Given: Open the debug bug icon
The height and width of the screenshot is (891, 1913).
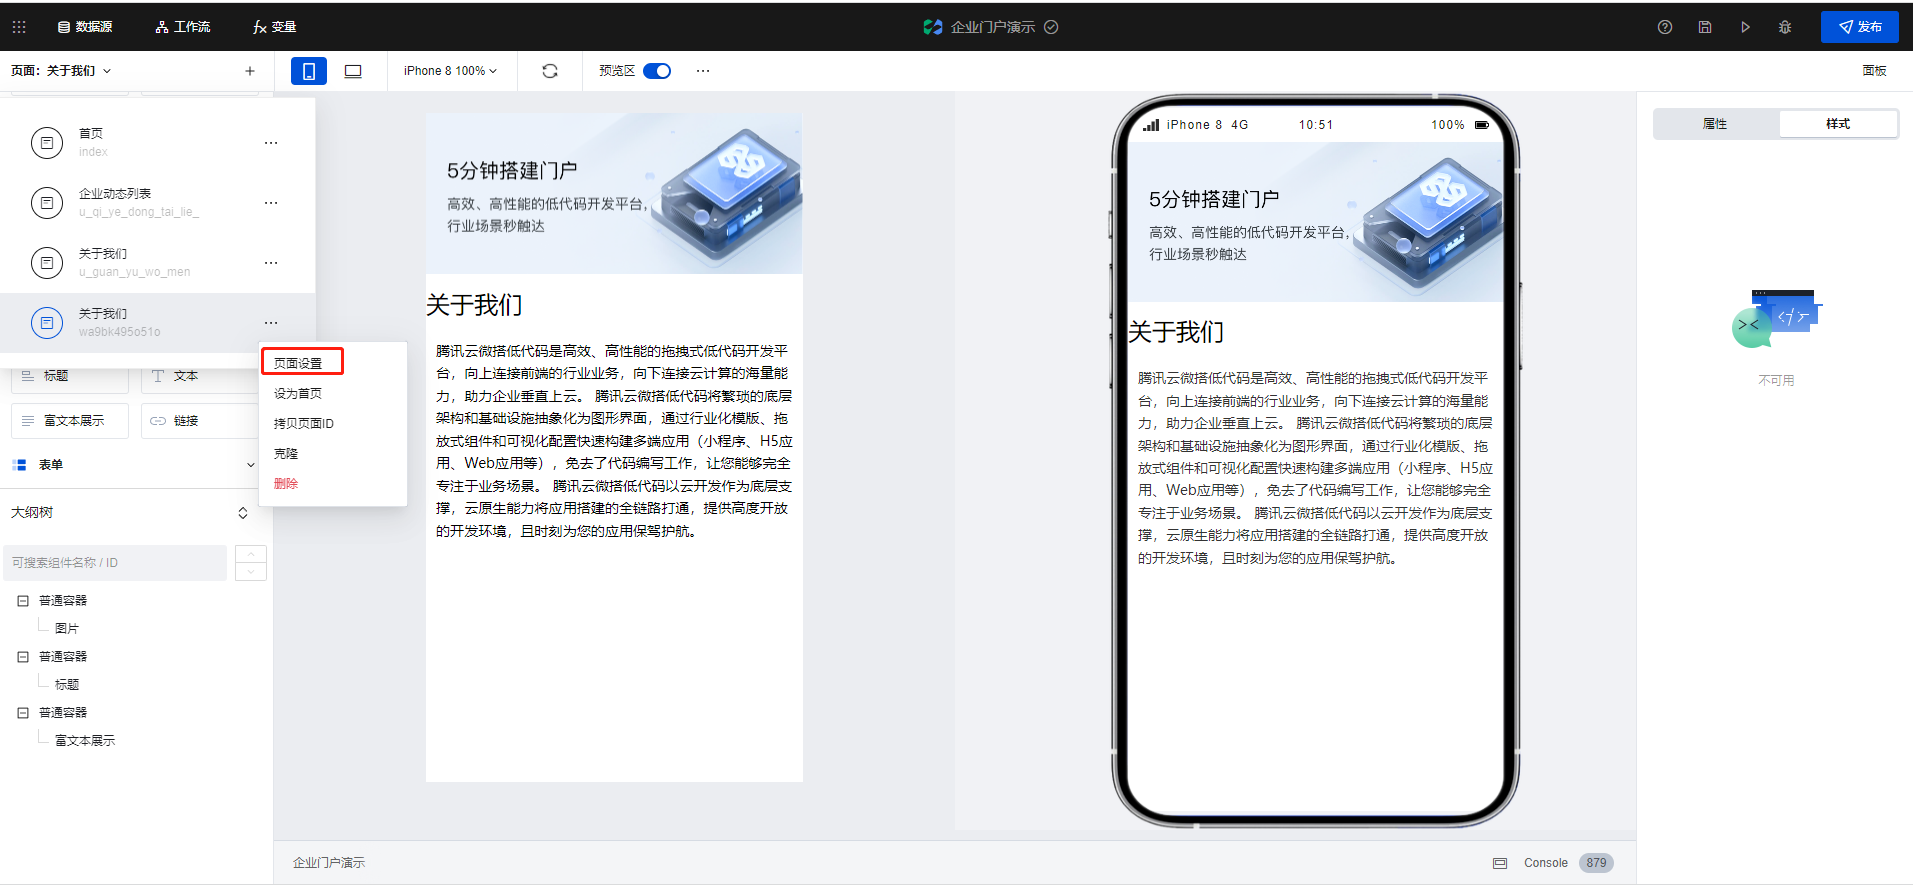Looking at the screenshot, I should point(1785,27).
